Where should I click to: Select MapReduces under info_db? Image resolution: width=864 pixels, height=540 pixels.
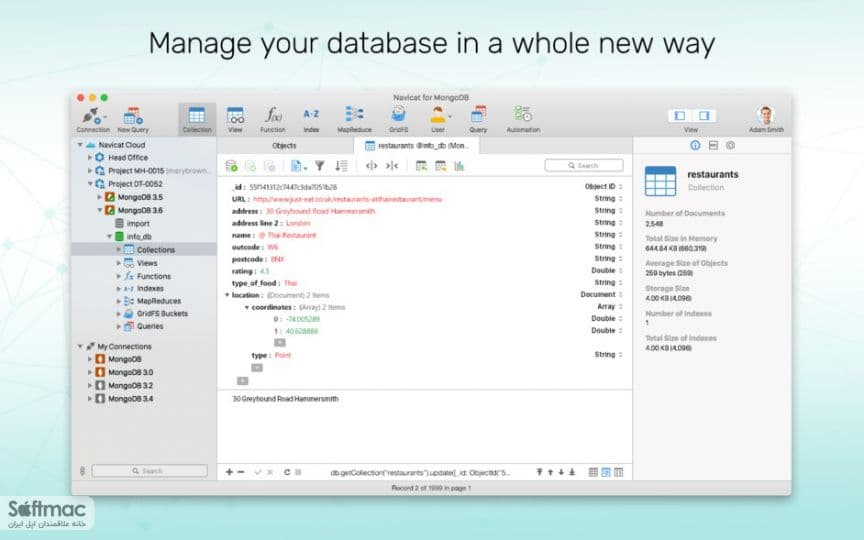click(x=159, y=301)
